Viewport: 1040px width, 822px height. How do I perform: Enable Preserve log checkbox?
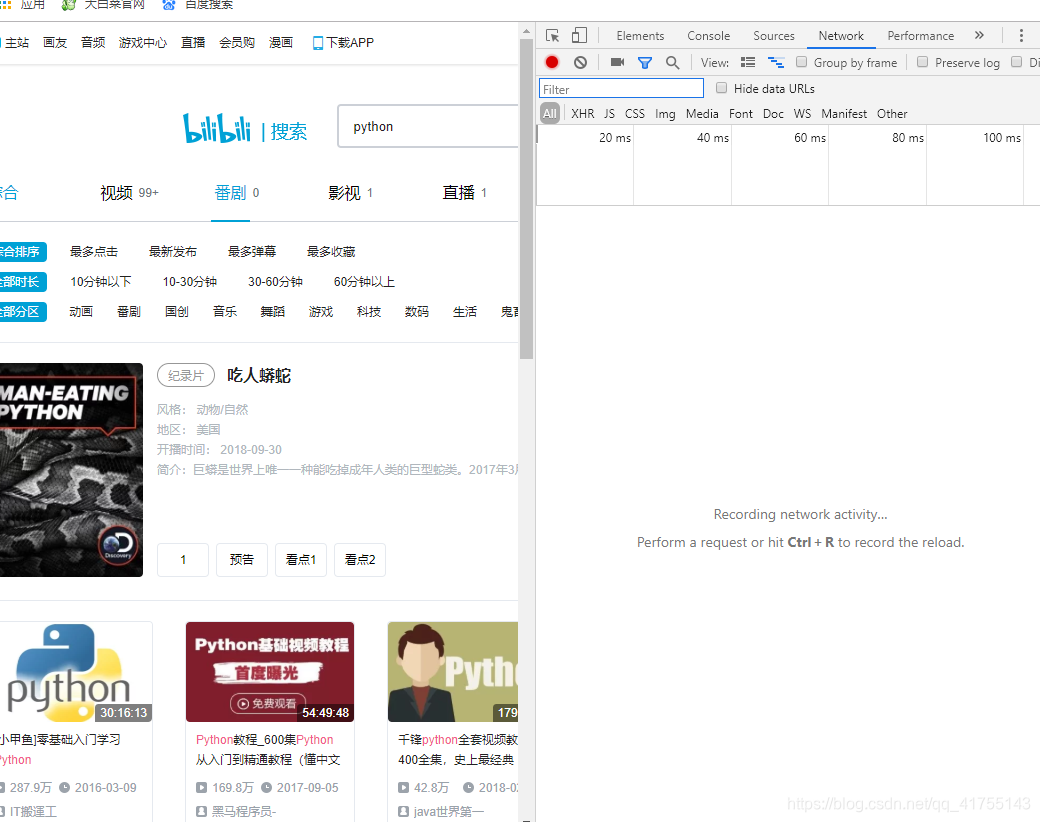point(922,62)
